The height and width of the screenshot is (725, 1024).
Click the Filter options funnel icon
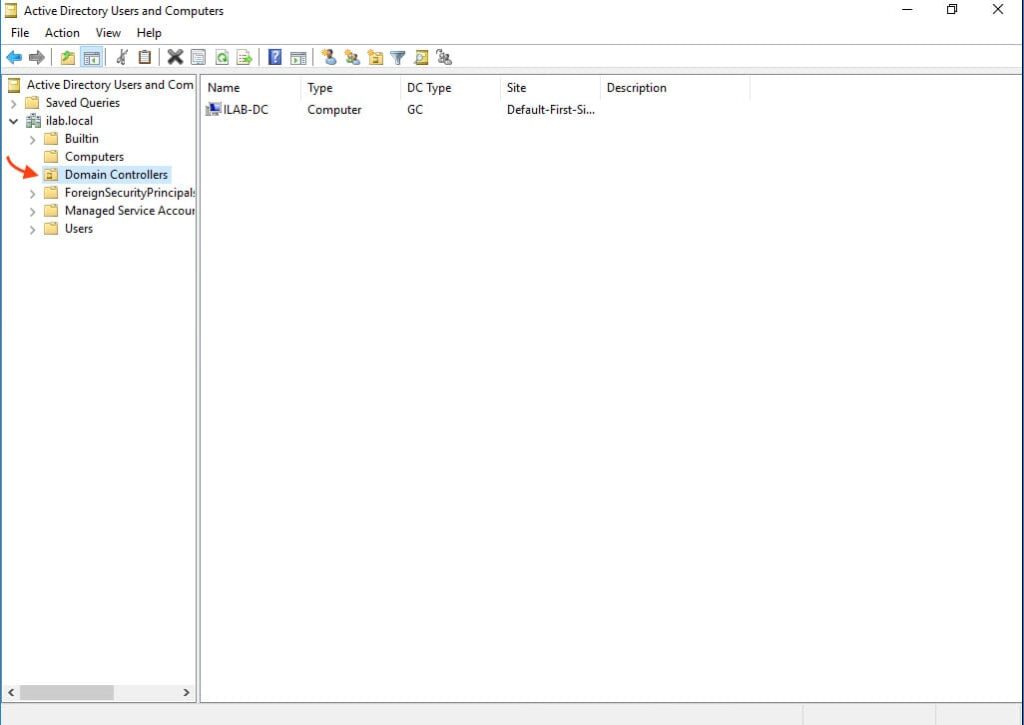(398, 58)
